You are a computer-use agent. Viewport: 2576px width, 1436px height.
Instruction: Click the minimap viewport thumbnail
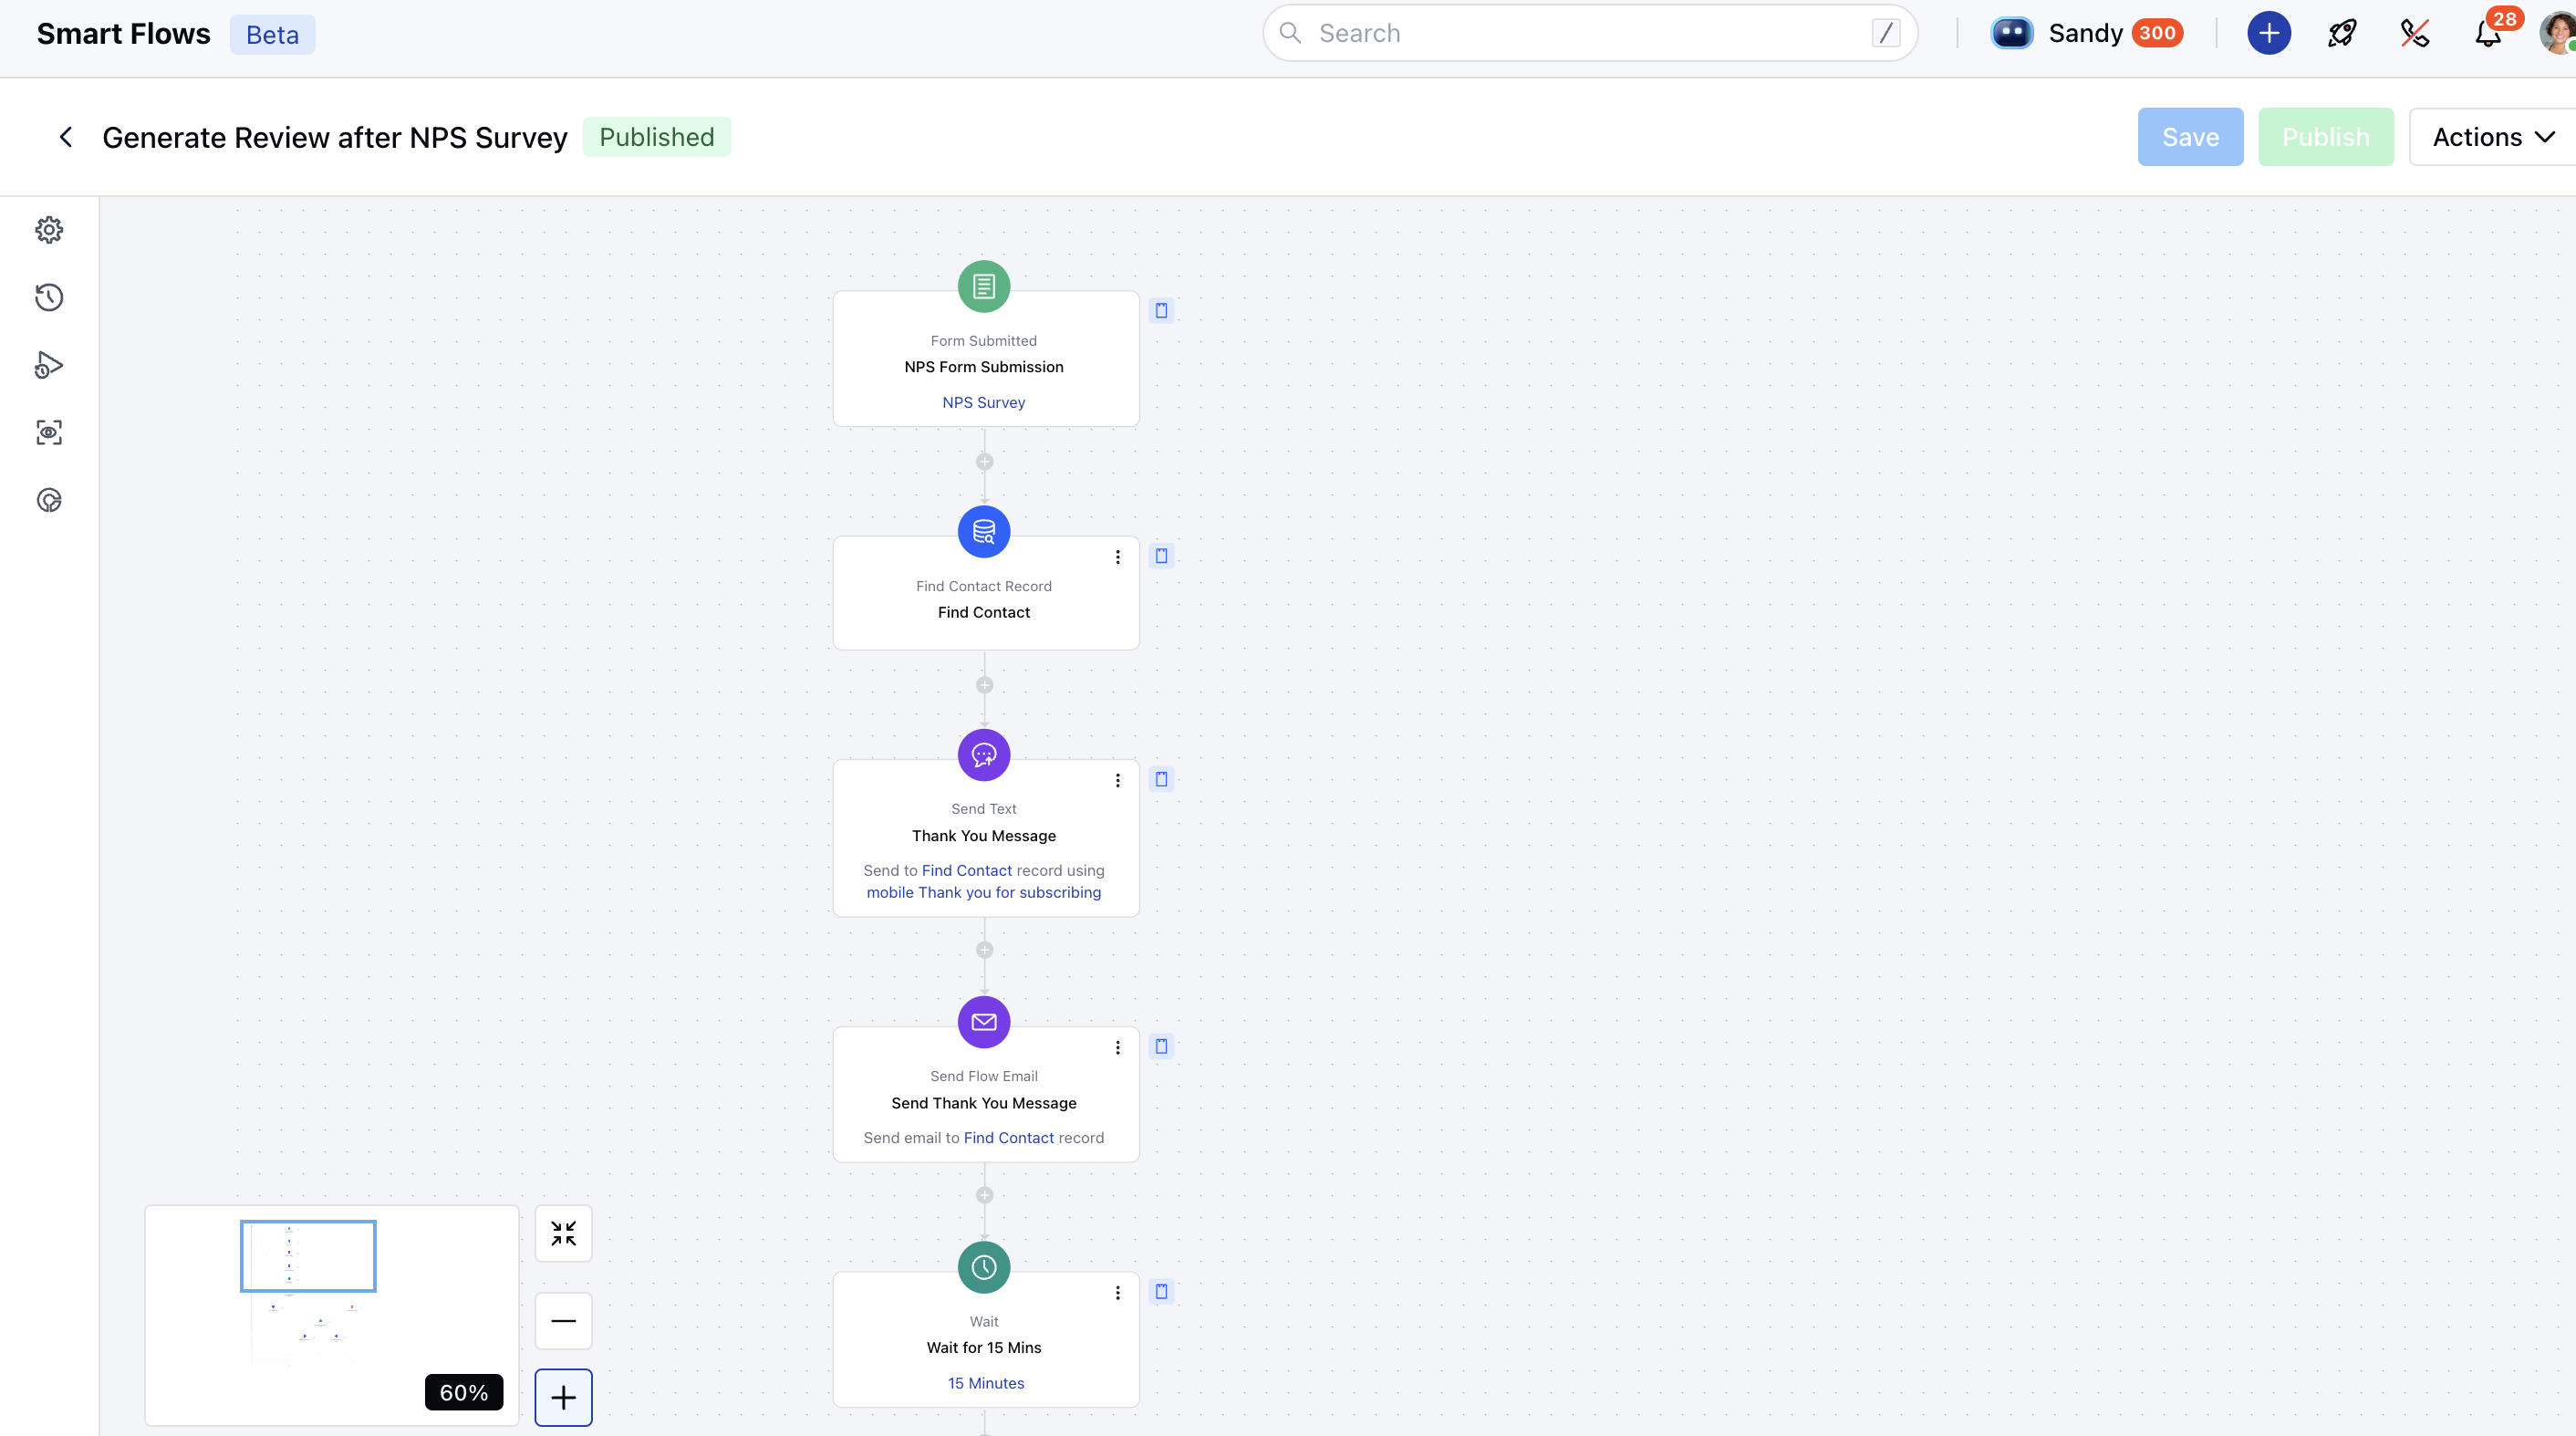tap(308, 1255)
